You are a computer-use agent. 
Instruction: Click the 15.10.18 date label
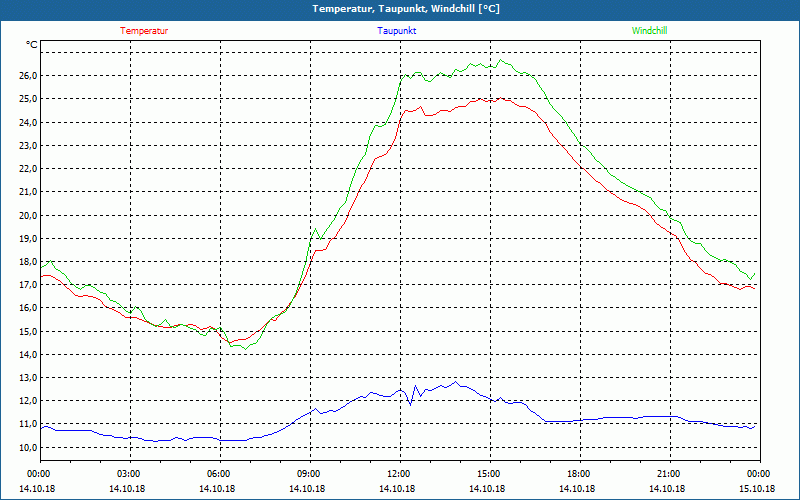[757, 489]
